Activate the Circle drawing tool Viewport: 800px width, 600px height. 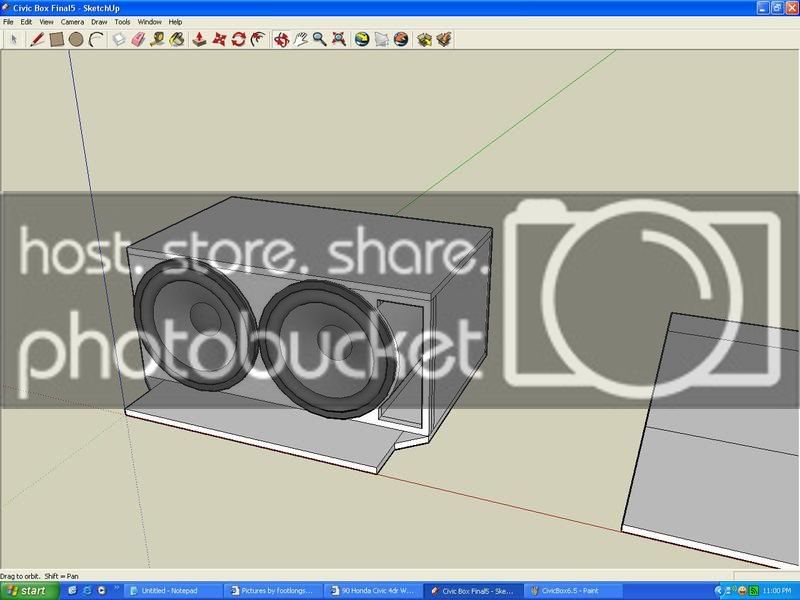76,39
